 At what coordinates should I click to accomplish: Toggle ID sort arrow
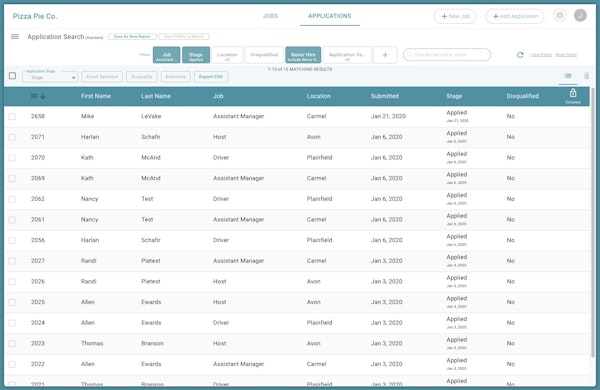(x=42, y=96)
